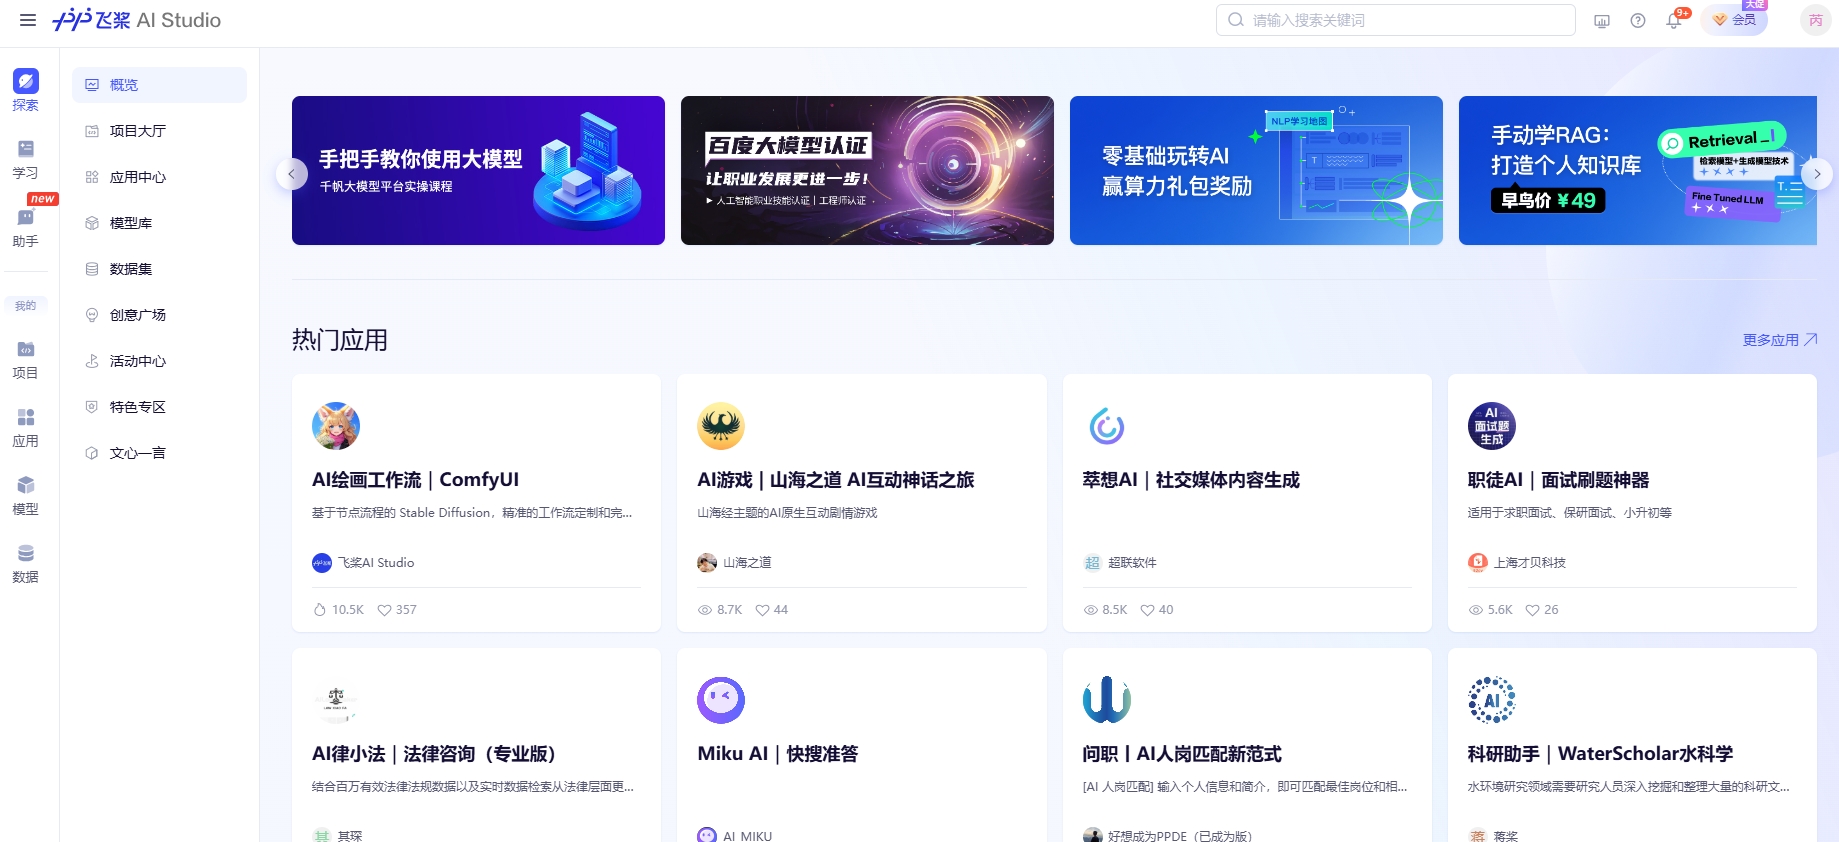Select 项目 in the left rail
Screen dimensions: 1839x842
click(25, 359)
